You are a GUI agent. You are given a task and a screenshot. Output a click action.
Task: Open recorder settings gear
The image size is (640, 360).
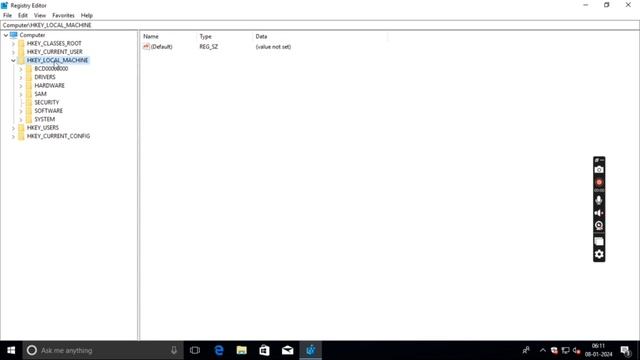click(x=599, y=254)
